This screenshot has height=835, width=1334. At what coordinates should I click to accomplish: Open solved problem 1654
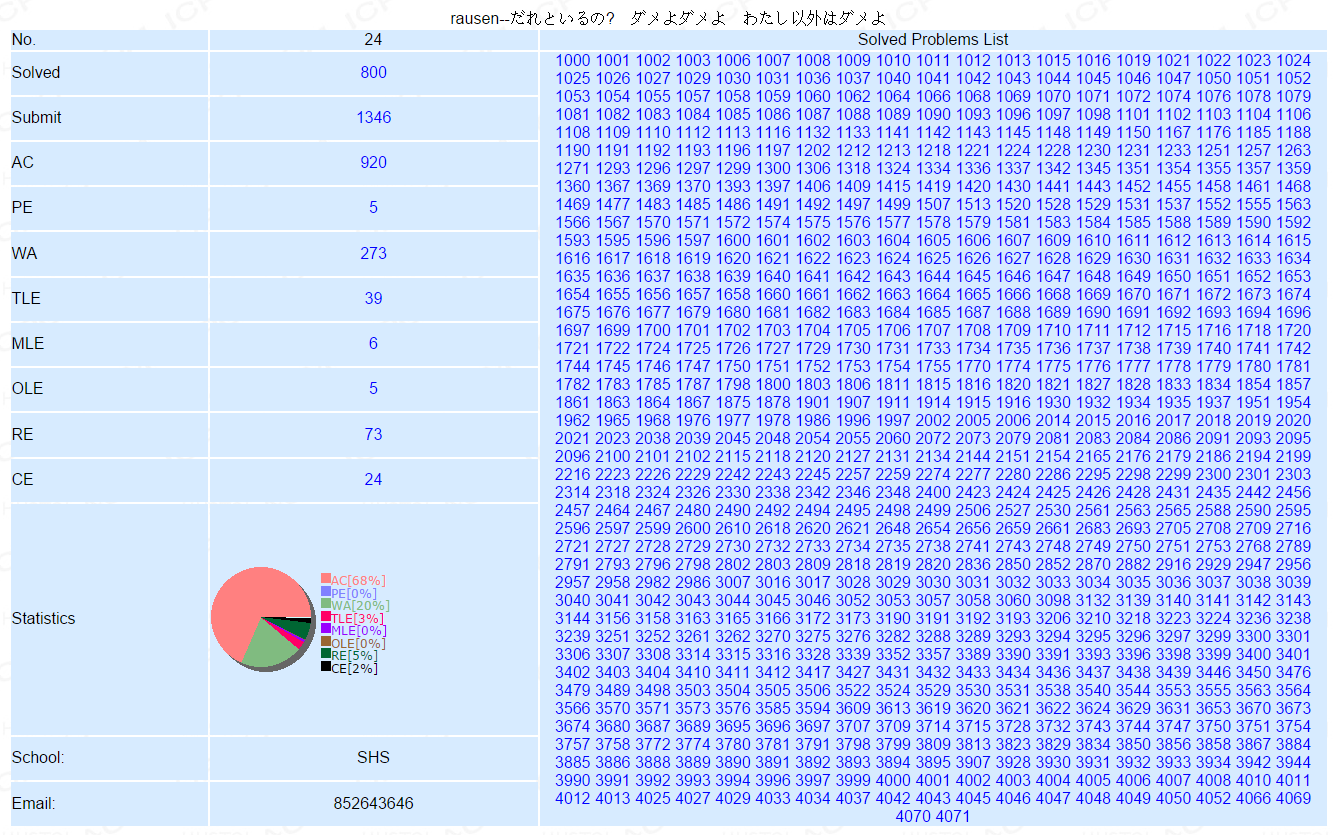coord(573,294)
